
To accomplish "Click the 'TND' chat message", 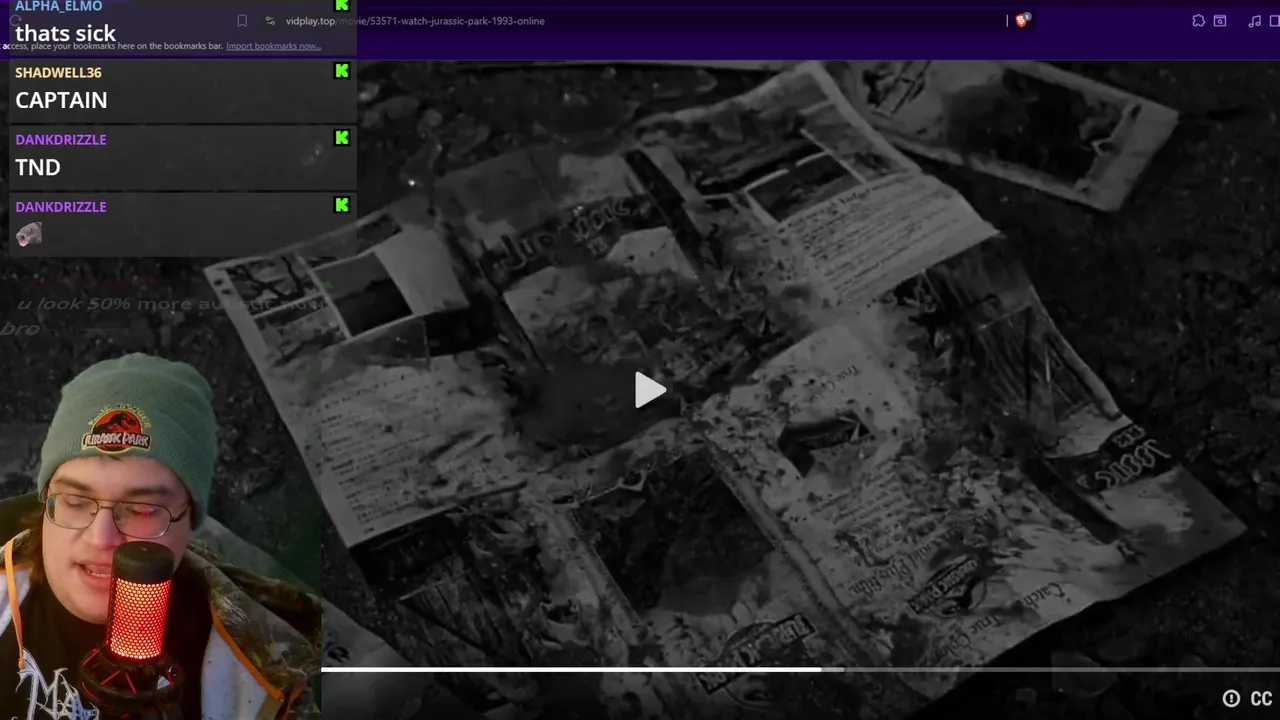I will coord(38,167).
